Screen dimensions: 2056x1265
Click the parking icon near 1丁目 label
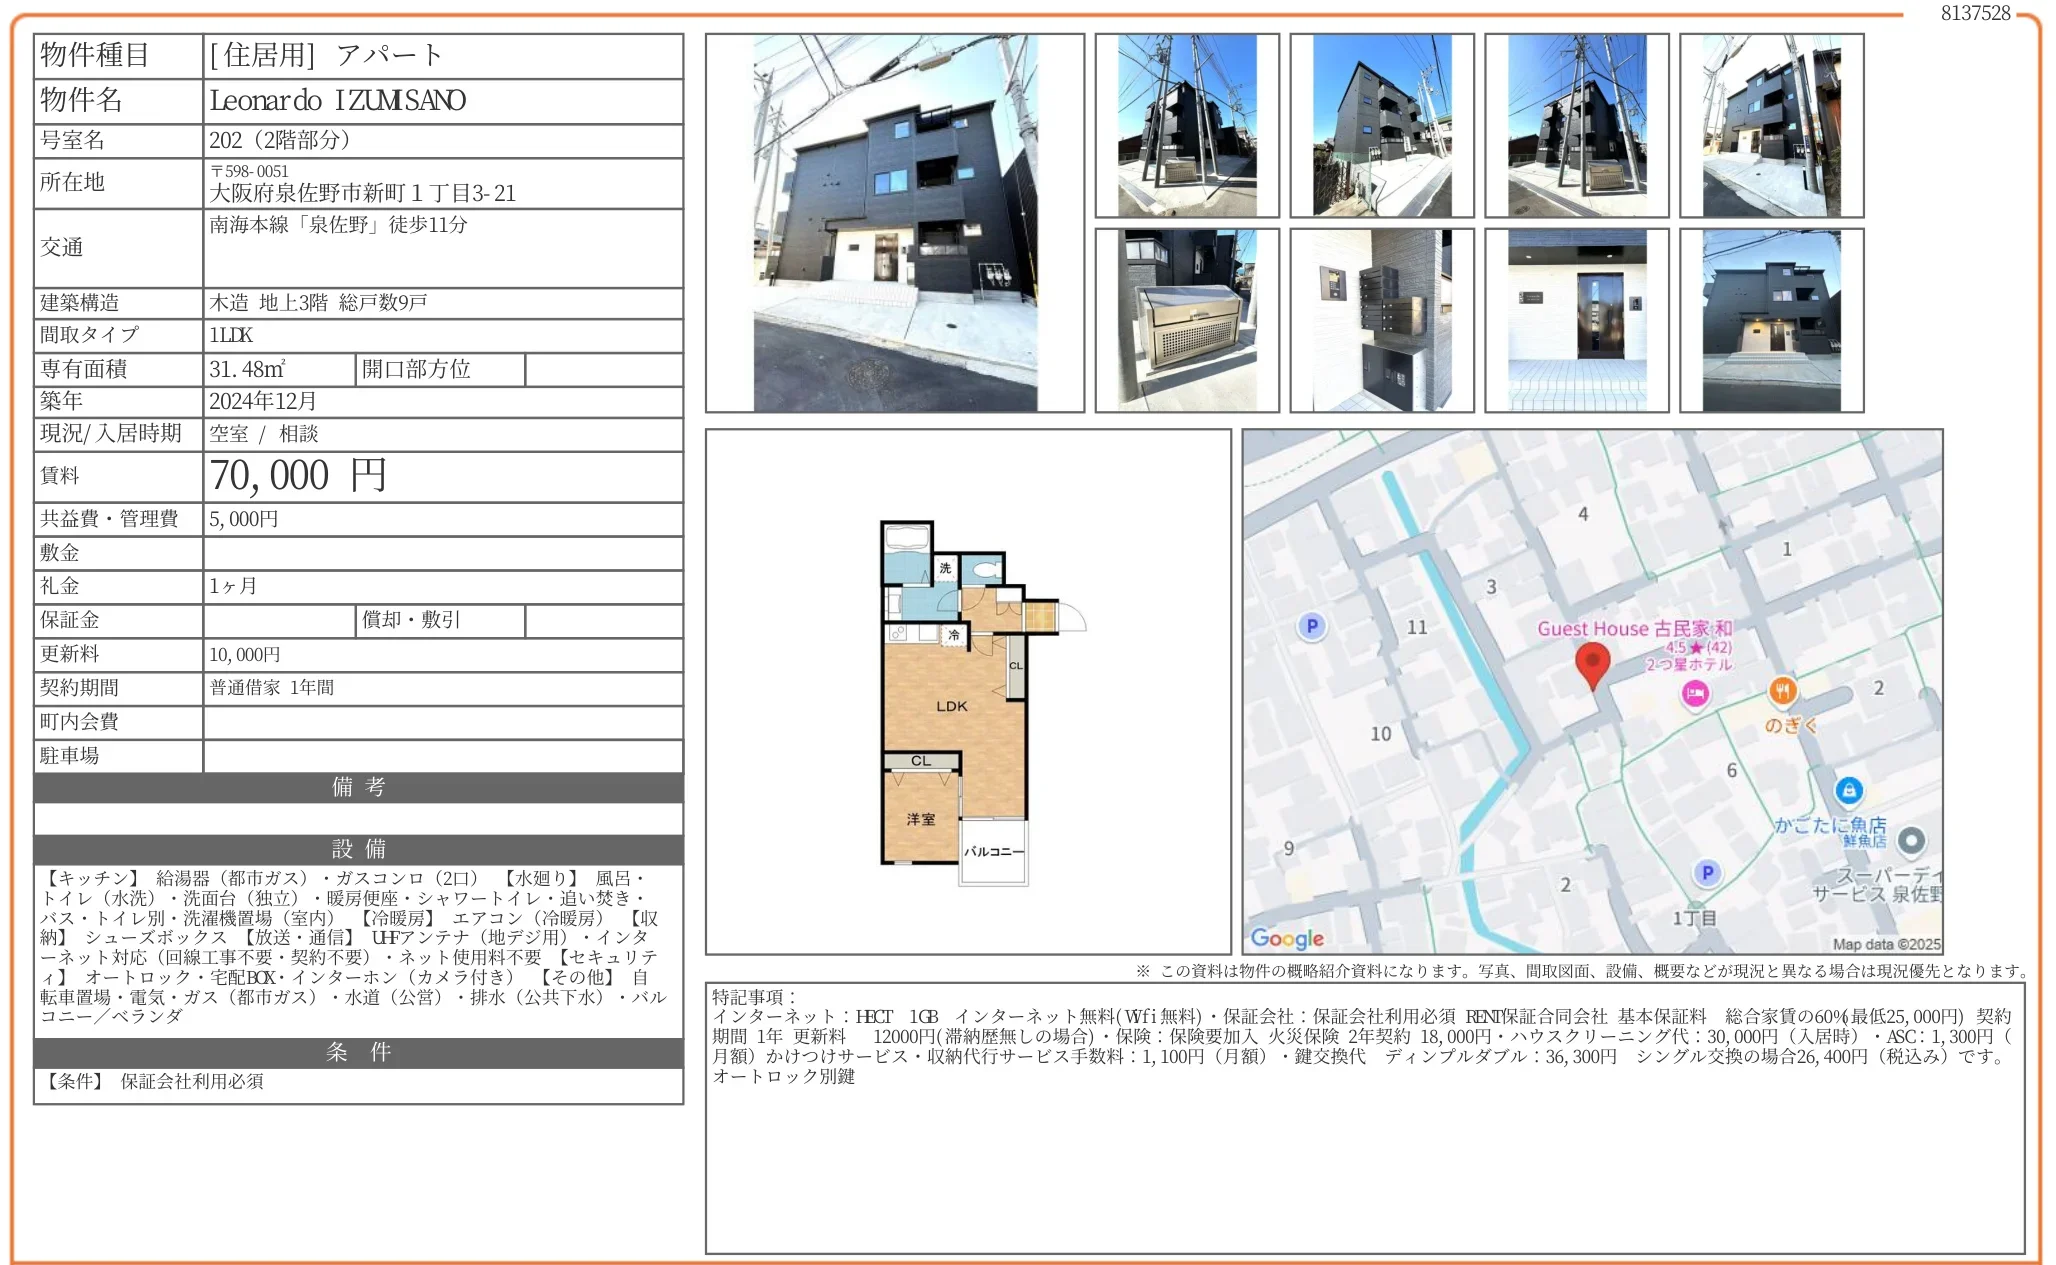(1707, 872)
